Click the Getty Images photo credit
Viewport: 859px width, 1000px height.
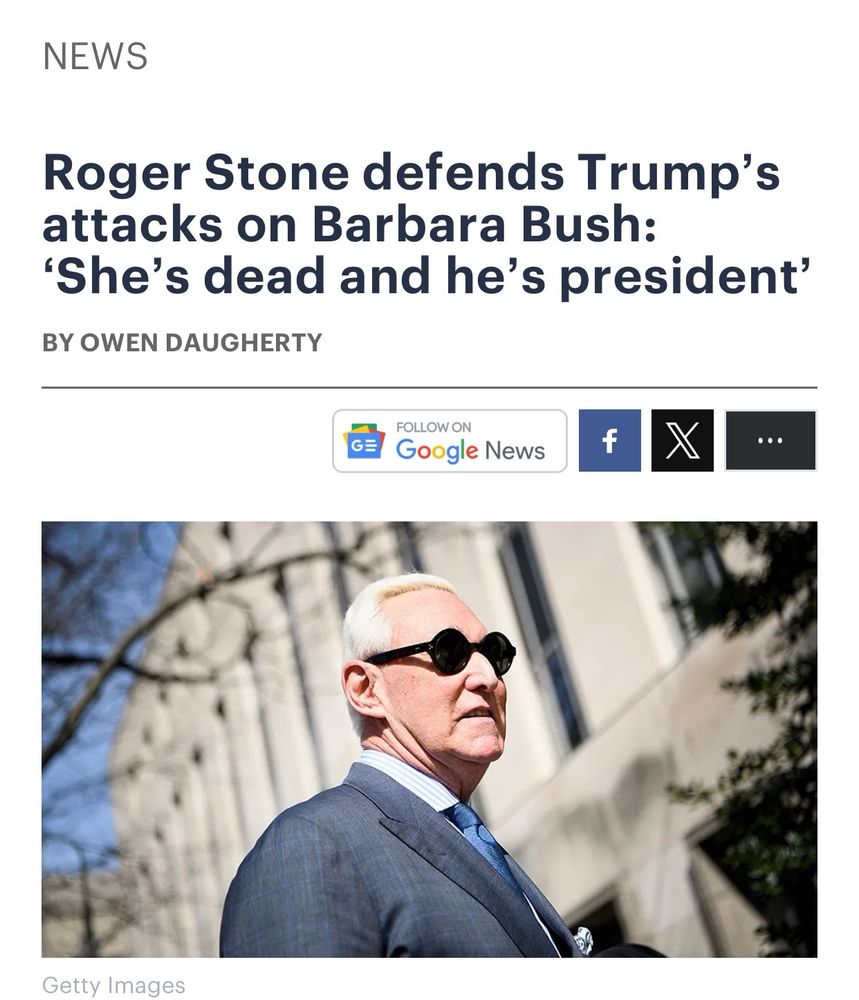tap(114, 985)
